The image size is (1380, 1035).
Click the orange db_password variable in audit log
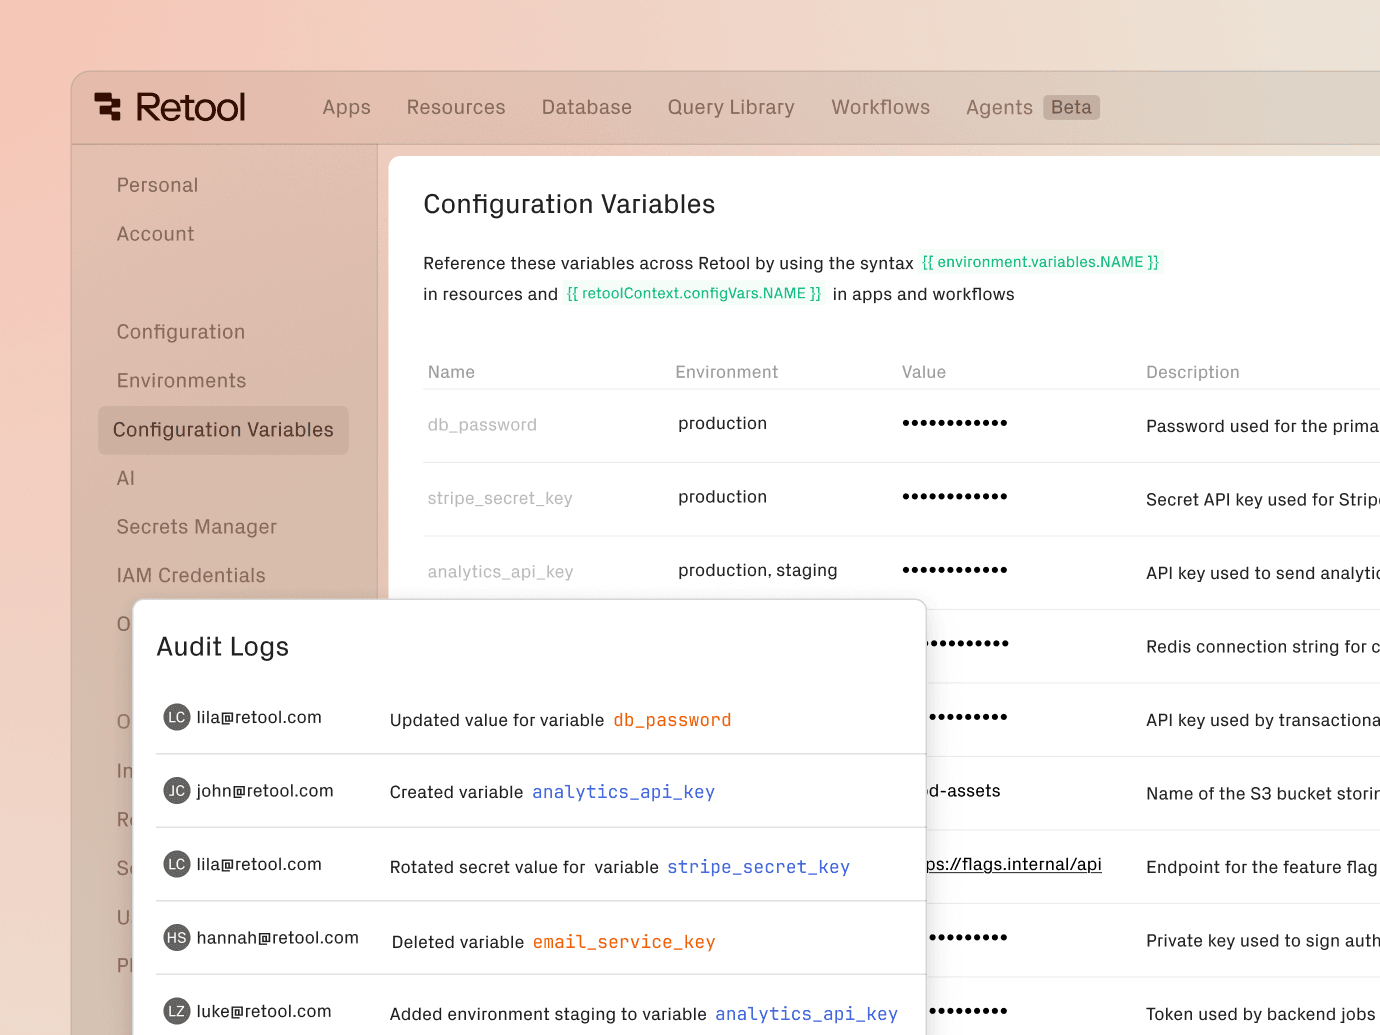click(x=672, y=720)
